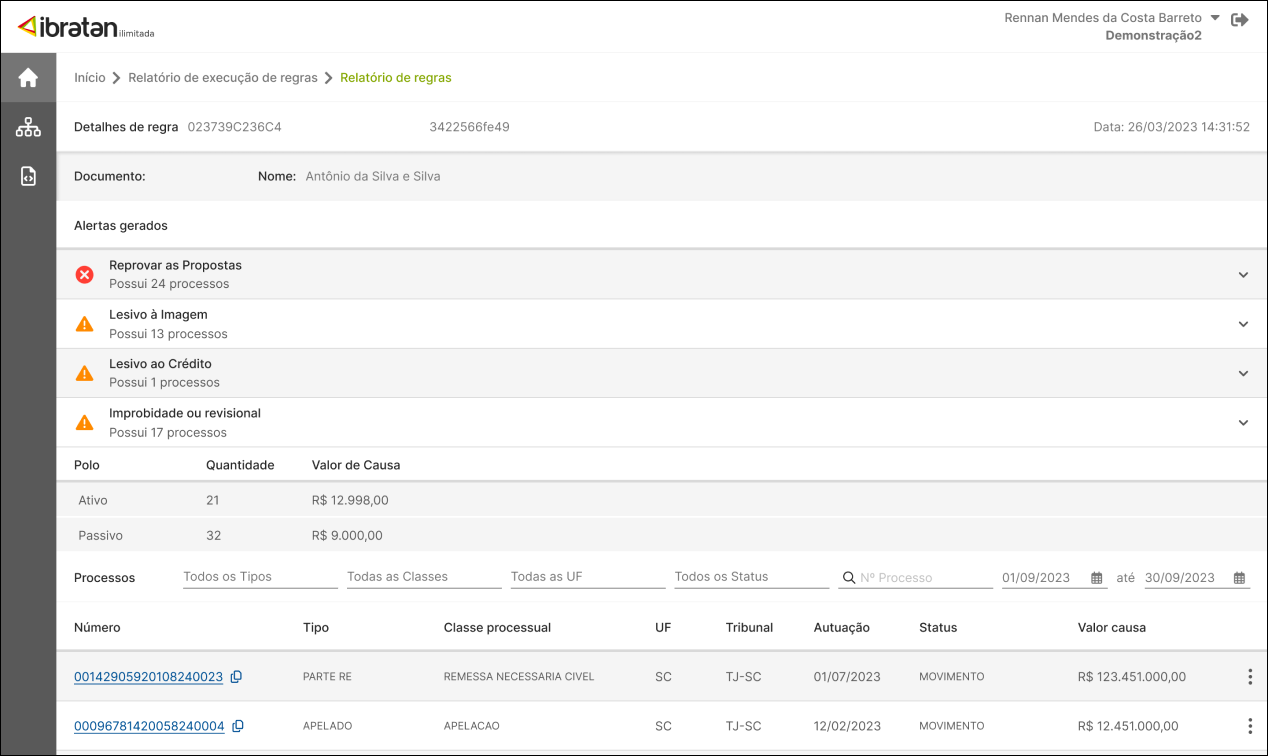Open actions menu for the APELADO row
Screen dimensions: 1268x756
click(x=1249, y=726)
